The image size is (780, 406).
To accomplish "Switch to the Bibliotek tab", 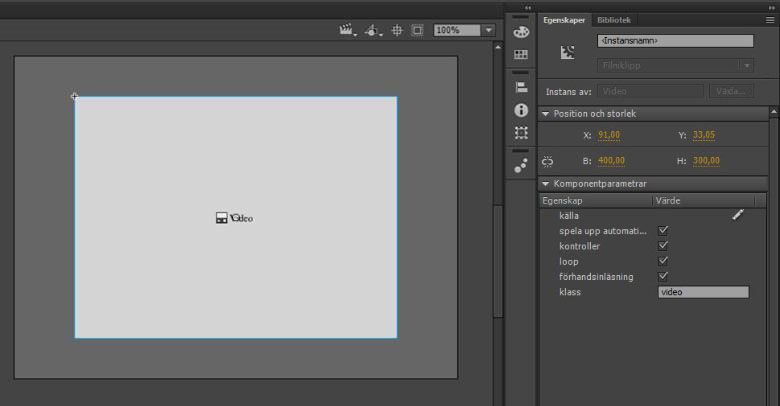I will tap(613, 20).
